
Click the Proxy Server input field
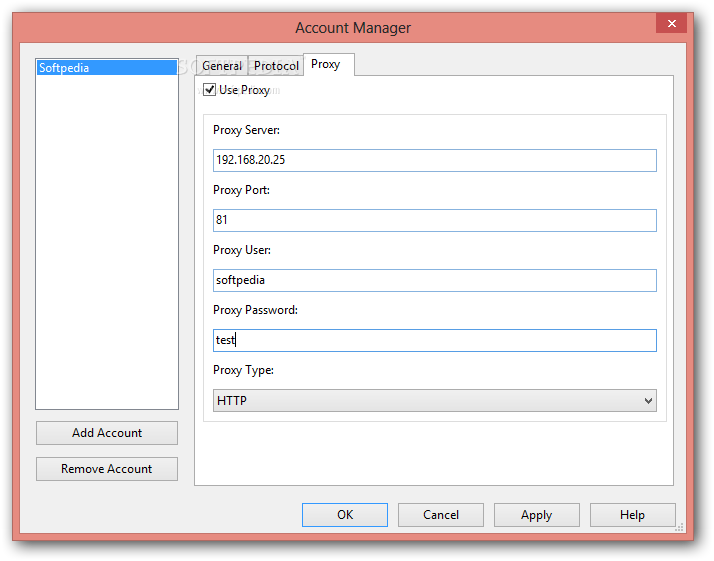click(434, 160)
